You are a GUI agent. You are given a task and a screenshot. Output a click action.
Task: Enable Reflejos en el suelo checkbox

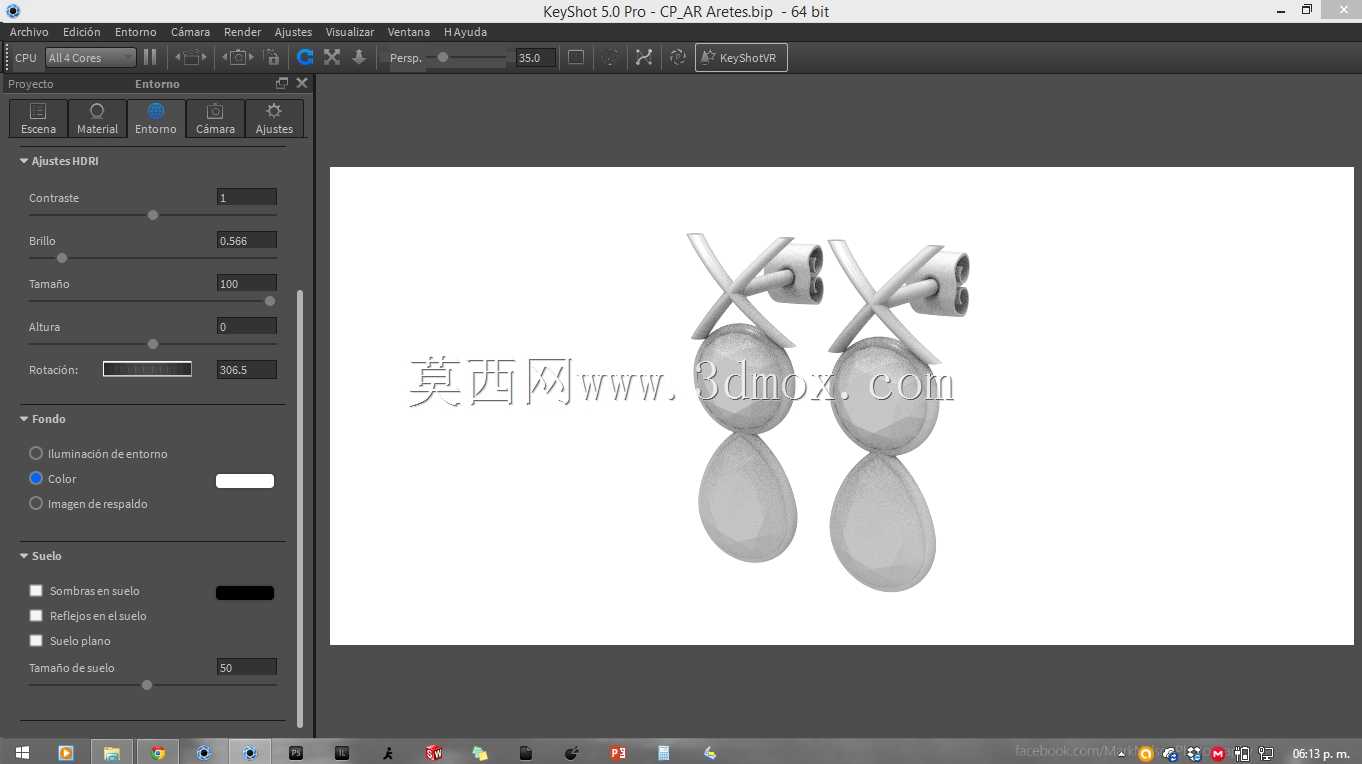pyautogui.click(x=36, y=615)
